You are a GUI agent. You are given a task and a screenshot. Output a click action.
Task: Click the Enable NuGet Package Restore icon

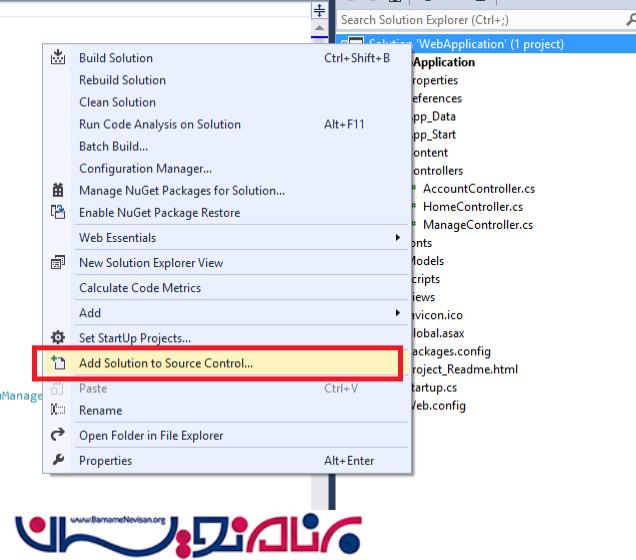(x=58, y=212)
